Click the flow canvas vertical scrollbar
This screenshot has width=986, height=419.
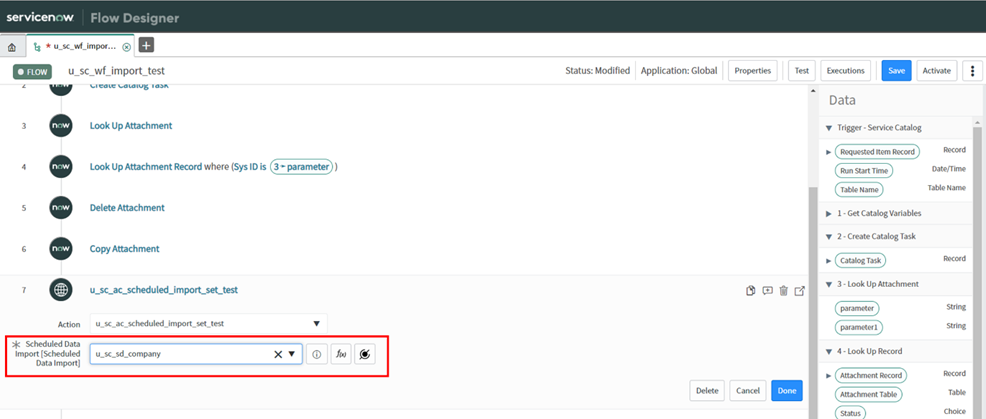[x=811, y=302]
